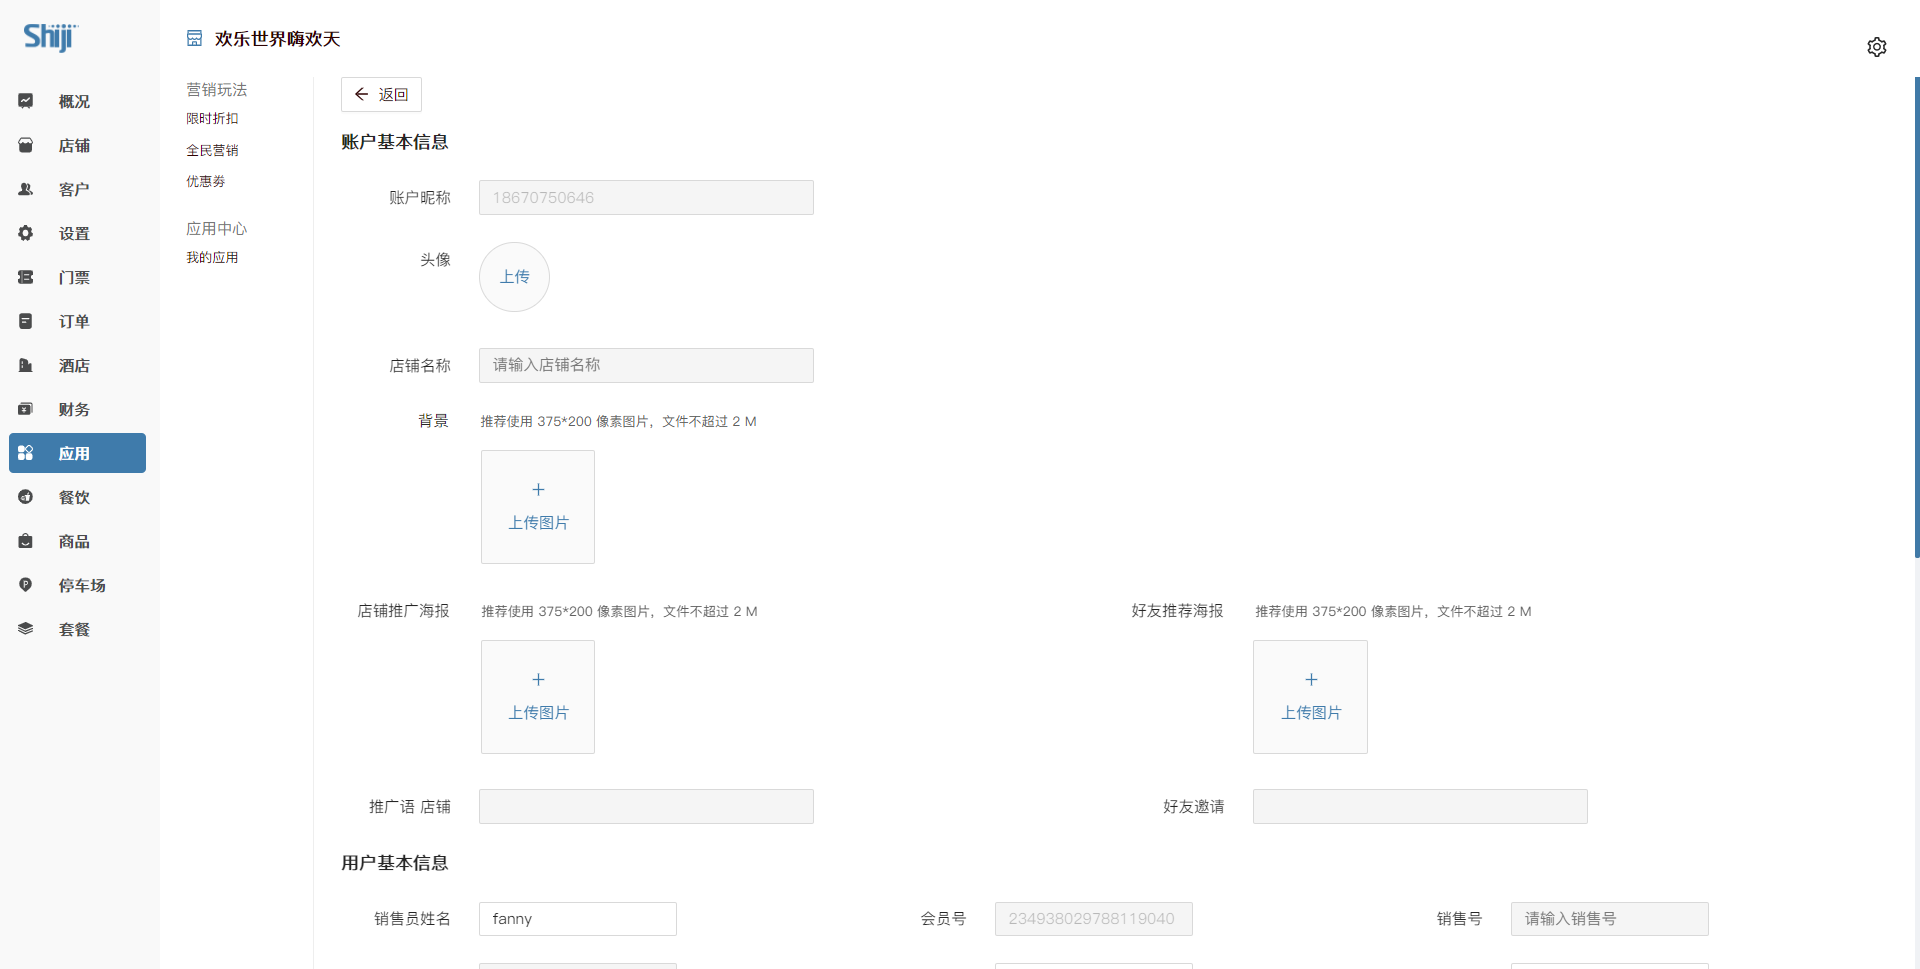Click the 应用中心 group heading

[216, 229]
